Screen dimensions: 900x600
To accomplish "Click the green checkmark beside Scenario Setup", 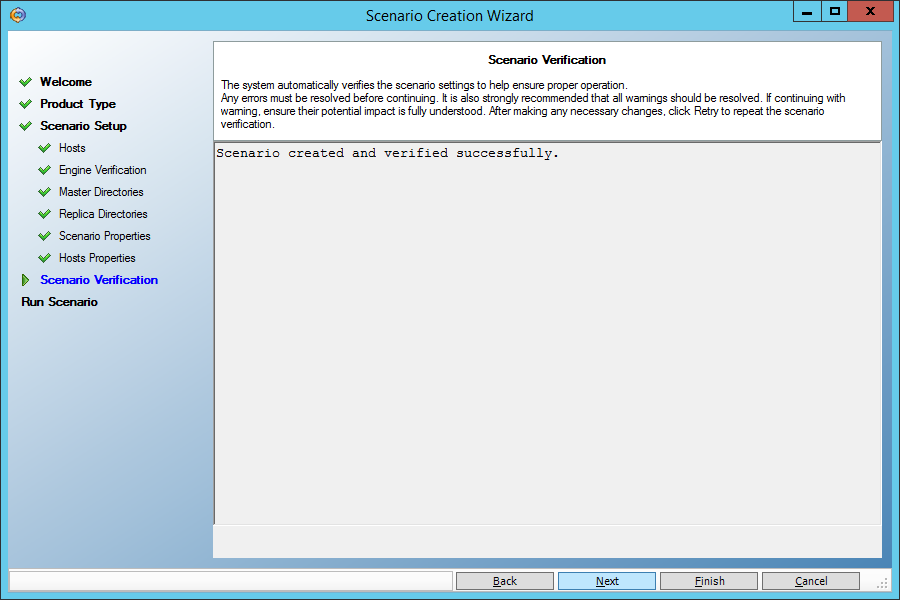I will 25,126.
